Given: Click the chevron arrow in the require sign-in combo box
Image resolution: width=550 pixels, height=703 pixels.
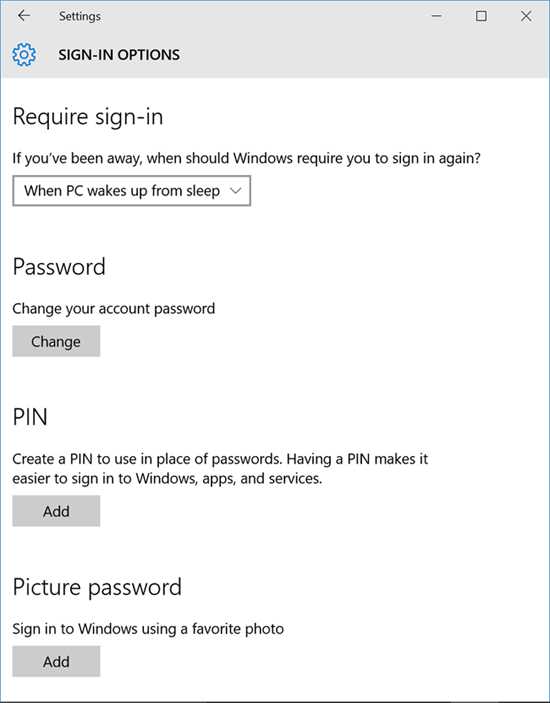Looking at the screenshot, I should pos(235,191).
